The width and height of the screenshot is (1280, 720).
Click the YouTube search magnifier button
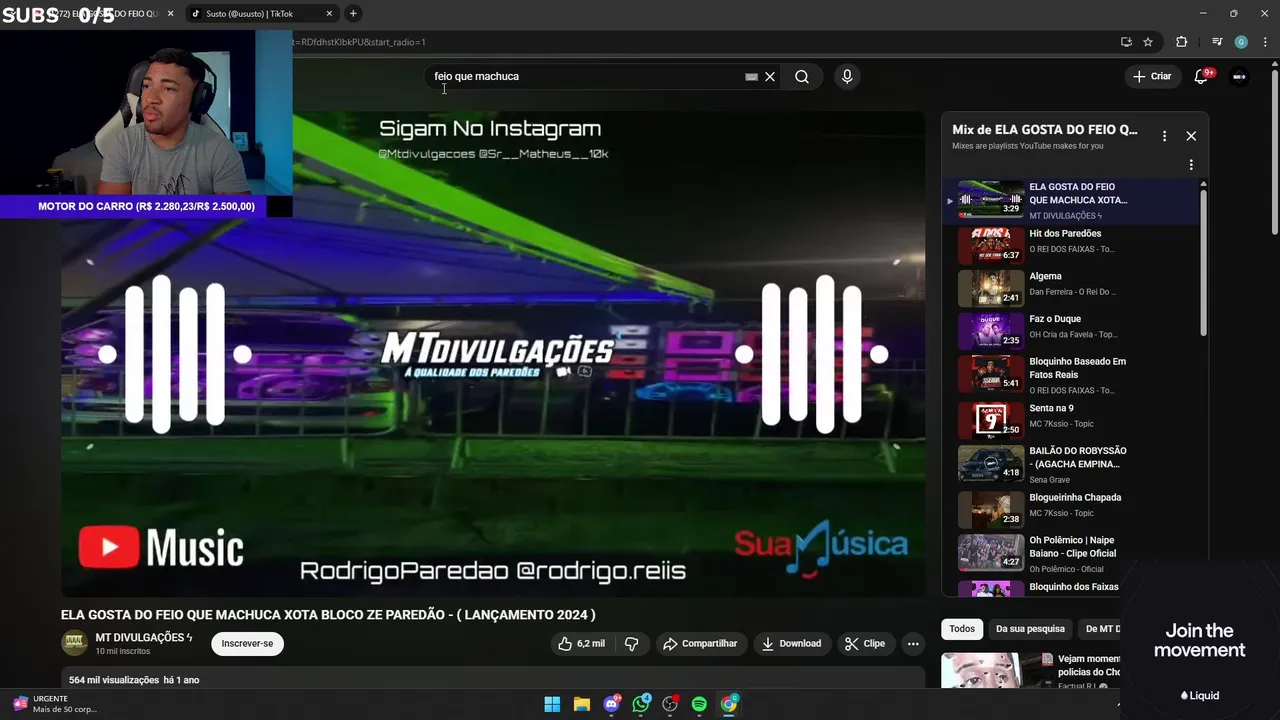coord(802,77)
